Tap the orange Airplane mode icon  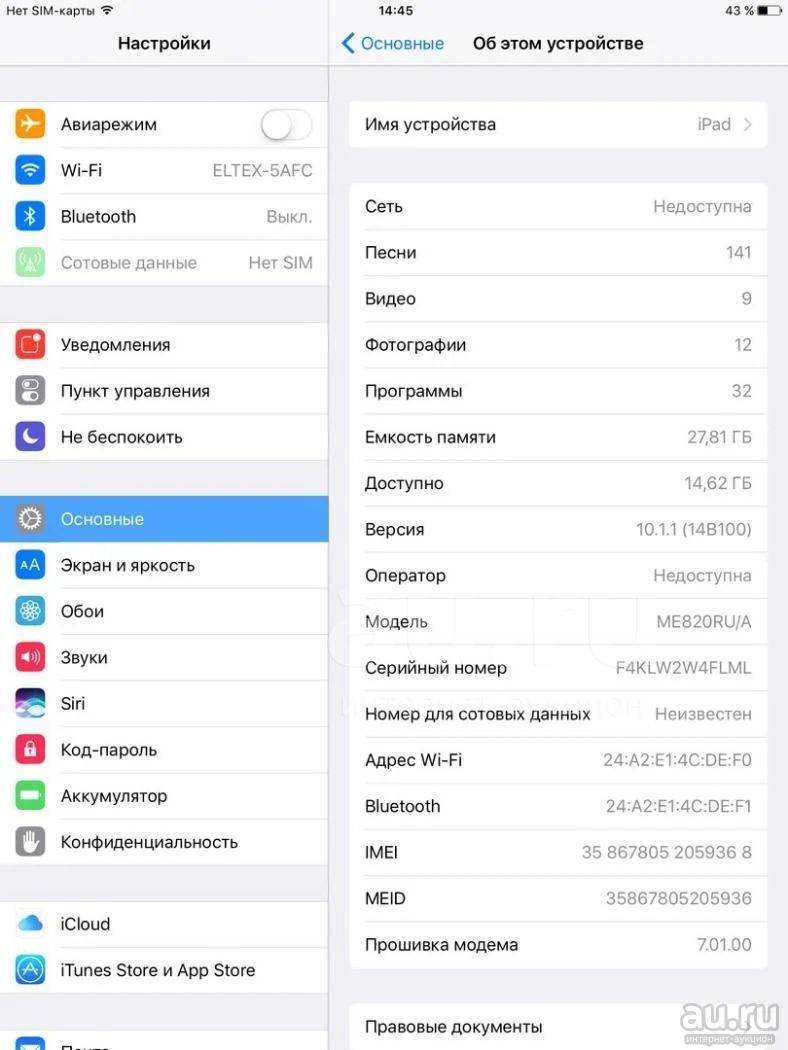30,124
